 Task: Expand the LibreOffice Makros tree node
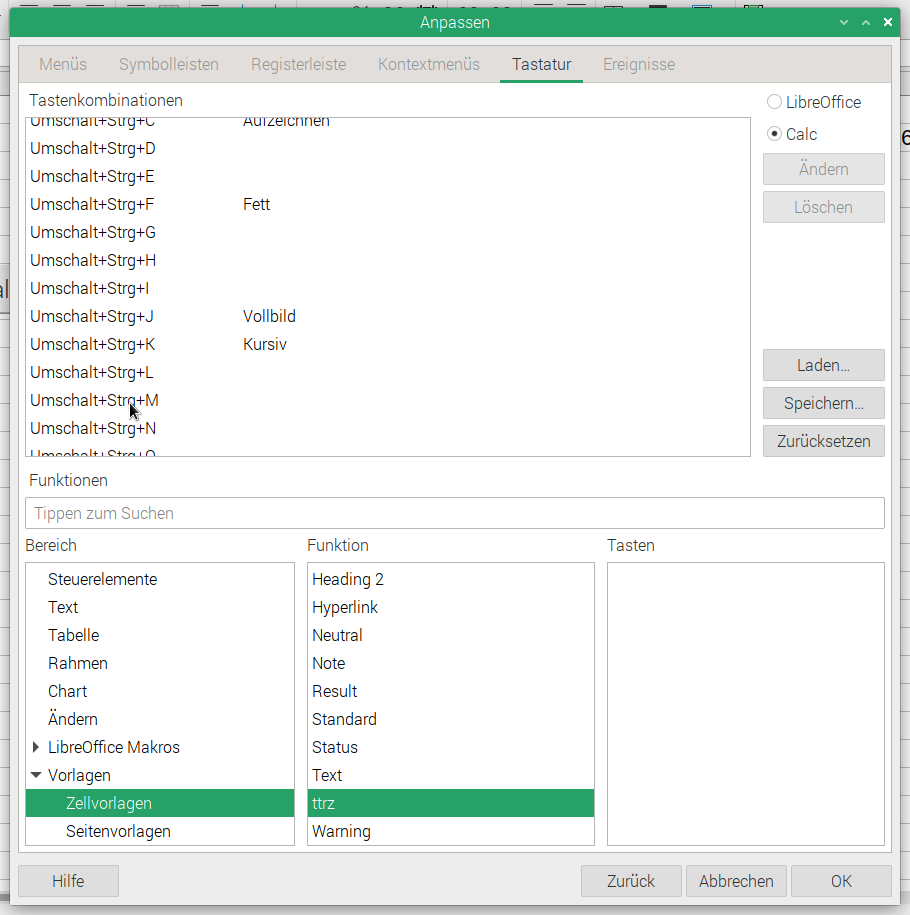[x=37, y=747]
